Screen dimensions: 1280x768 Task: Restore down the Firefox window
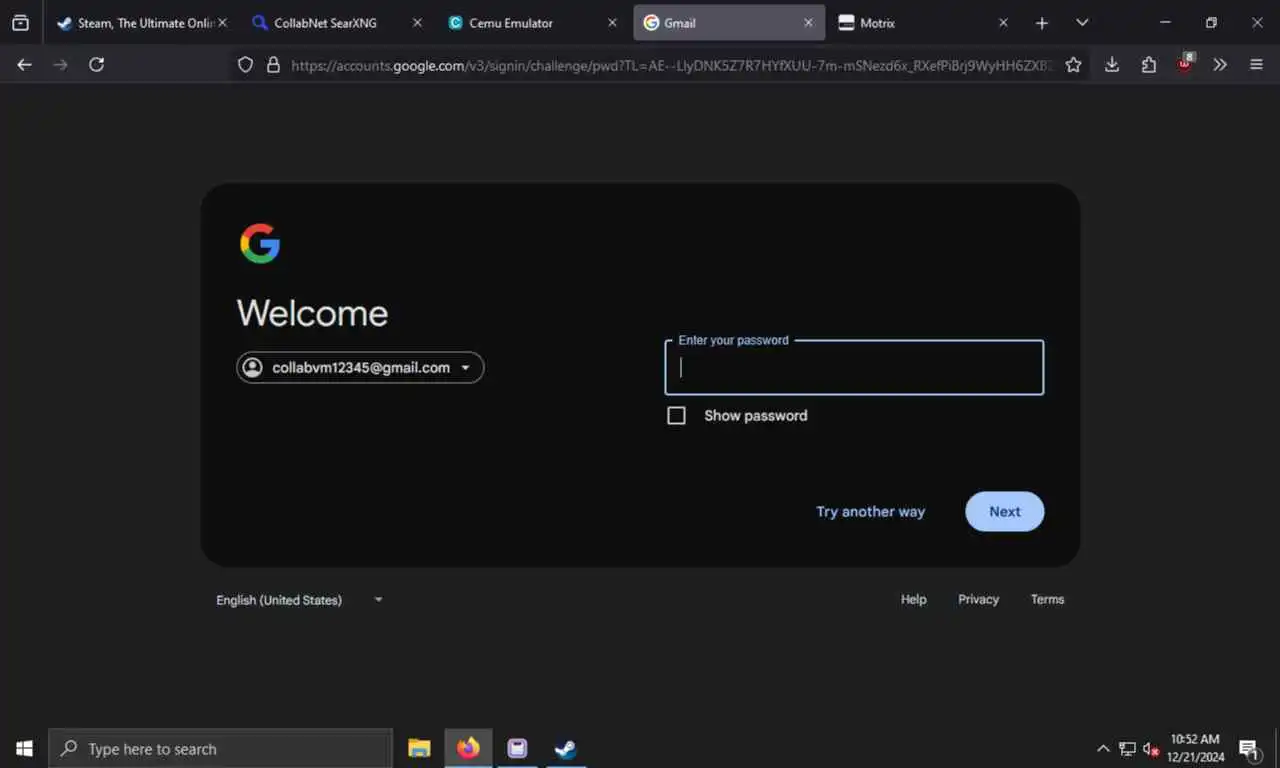pyautogui.click(x=1211, y=23)
